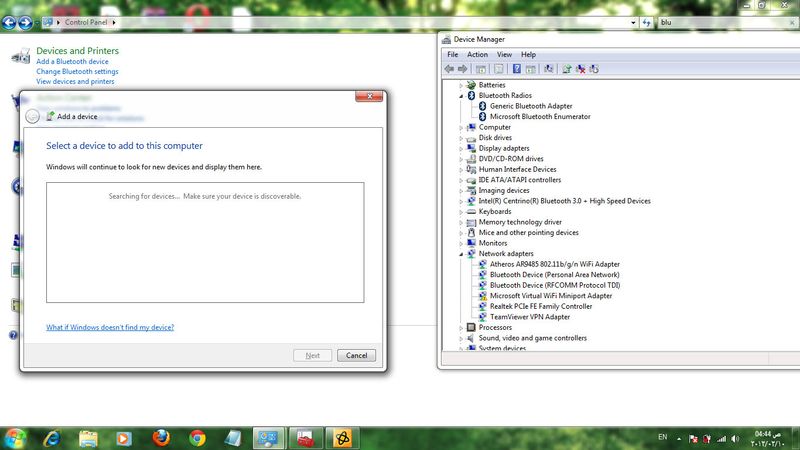Collapse the Bluetooth Radios category

pyautogui.click(x=461, y=96)
